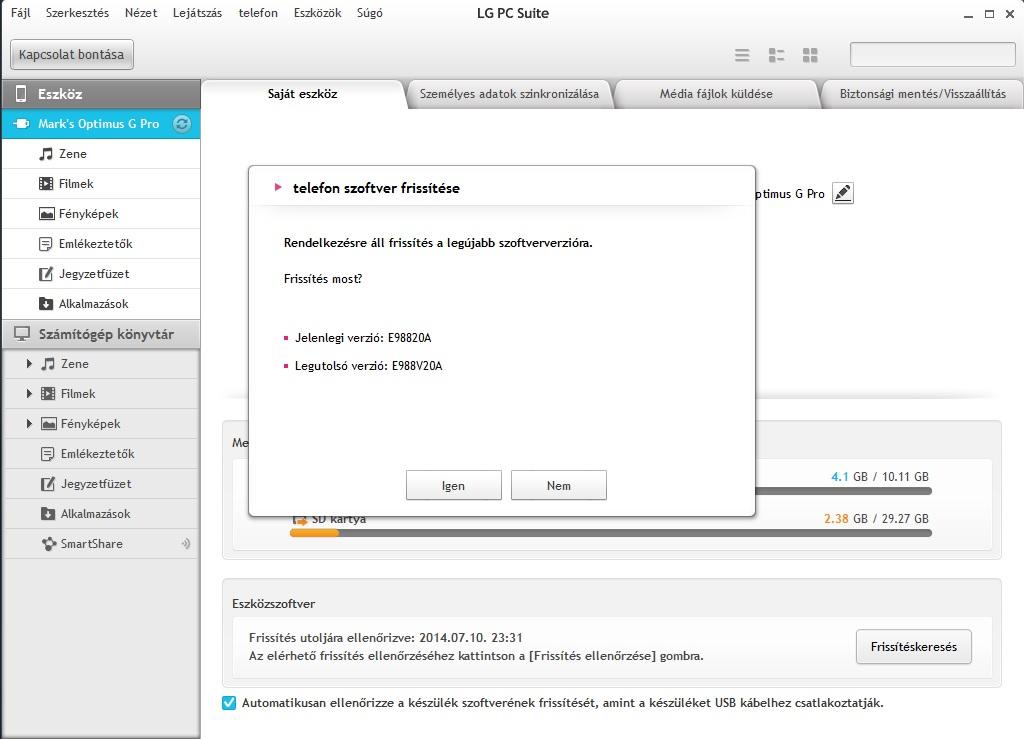The height and width of the screenshot is (739, 1024).
Task: Expand library Filmek tree node
Action: click(x=29, y=394)
